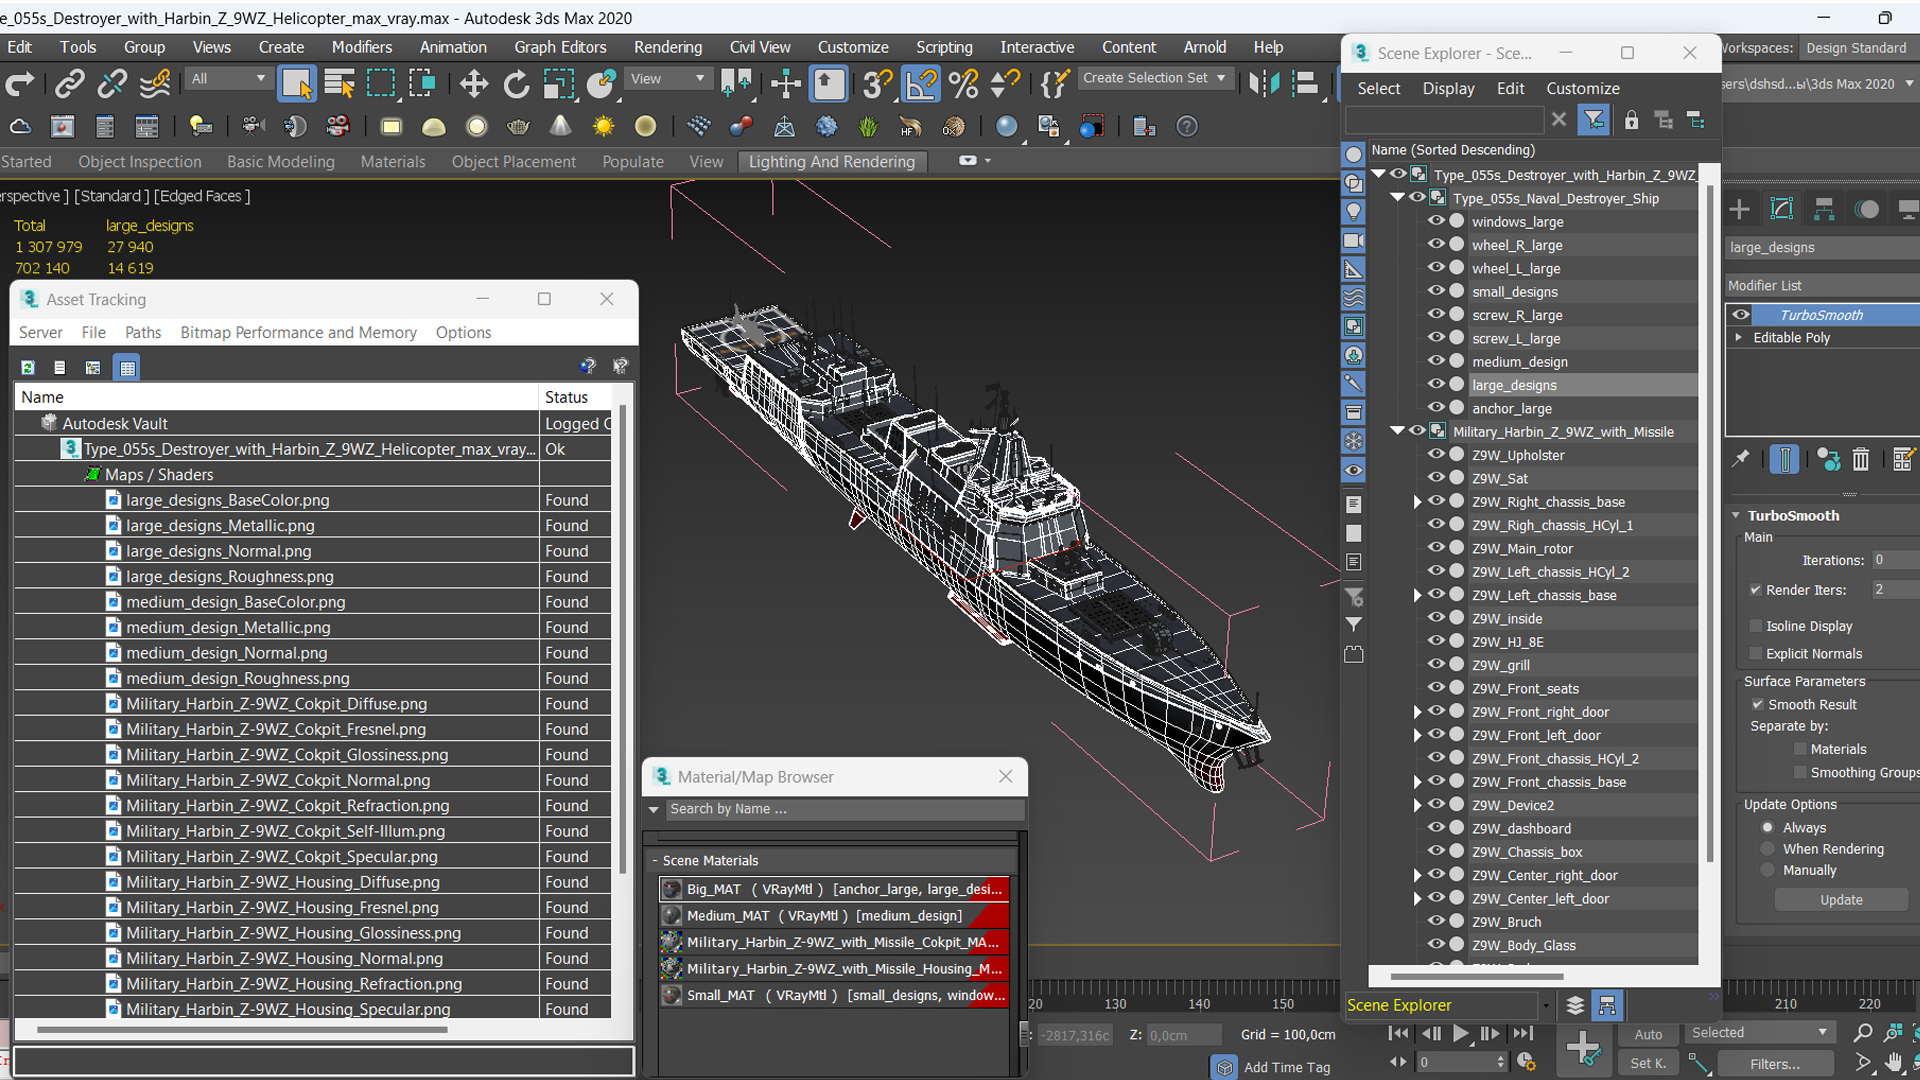Click the Sun light icon in the lighting ribbon
This screenshot has width=1920, height=1080.
click(x=603, y=127)
